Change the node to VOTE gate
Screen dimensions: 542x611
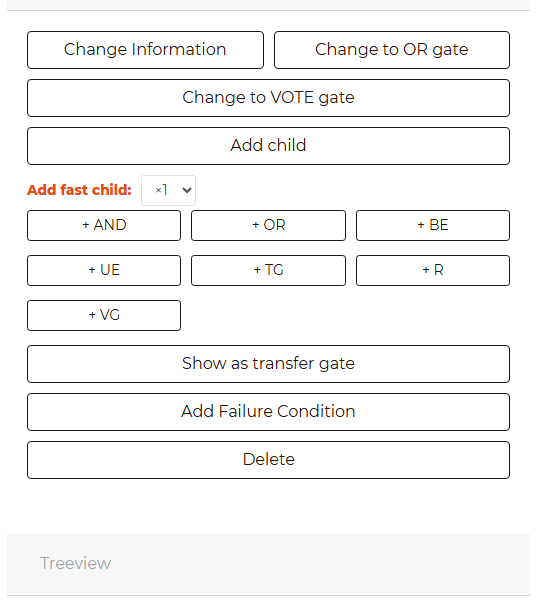[268, 98]
